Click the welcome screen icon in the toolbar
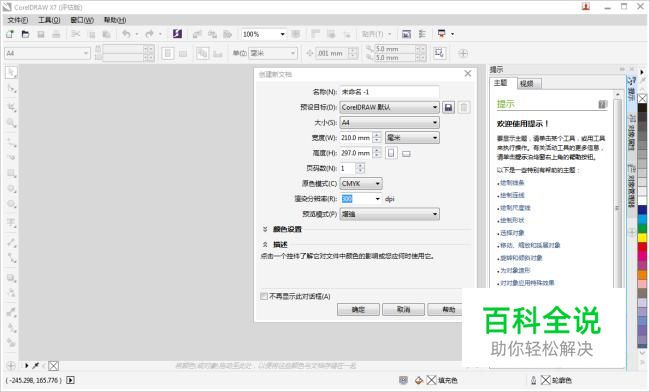This screenshot has height=392, width=650. (x=406, y=34)
